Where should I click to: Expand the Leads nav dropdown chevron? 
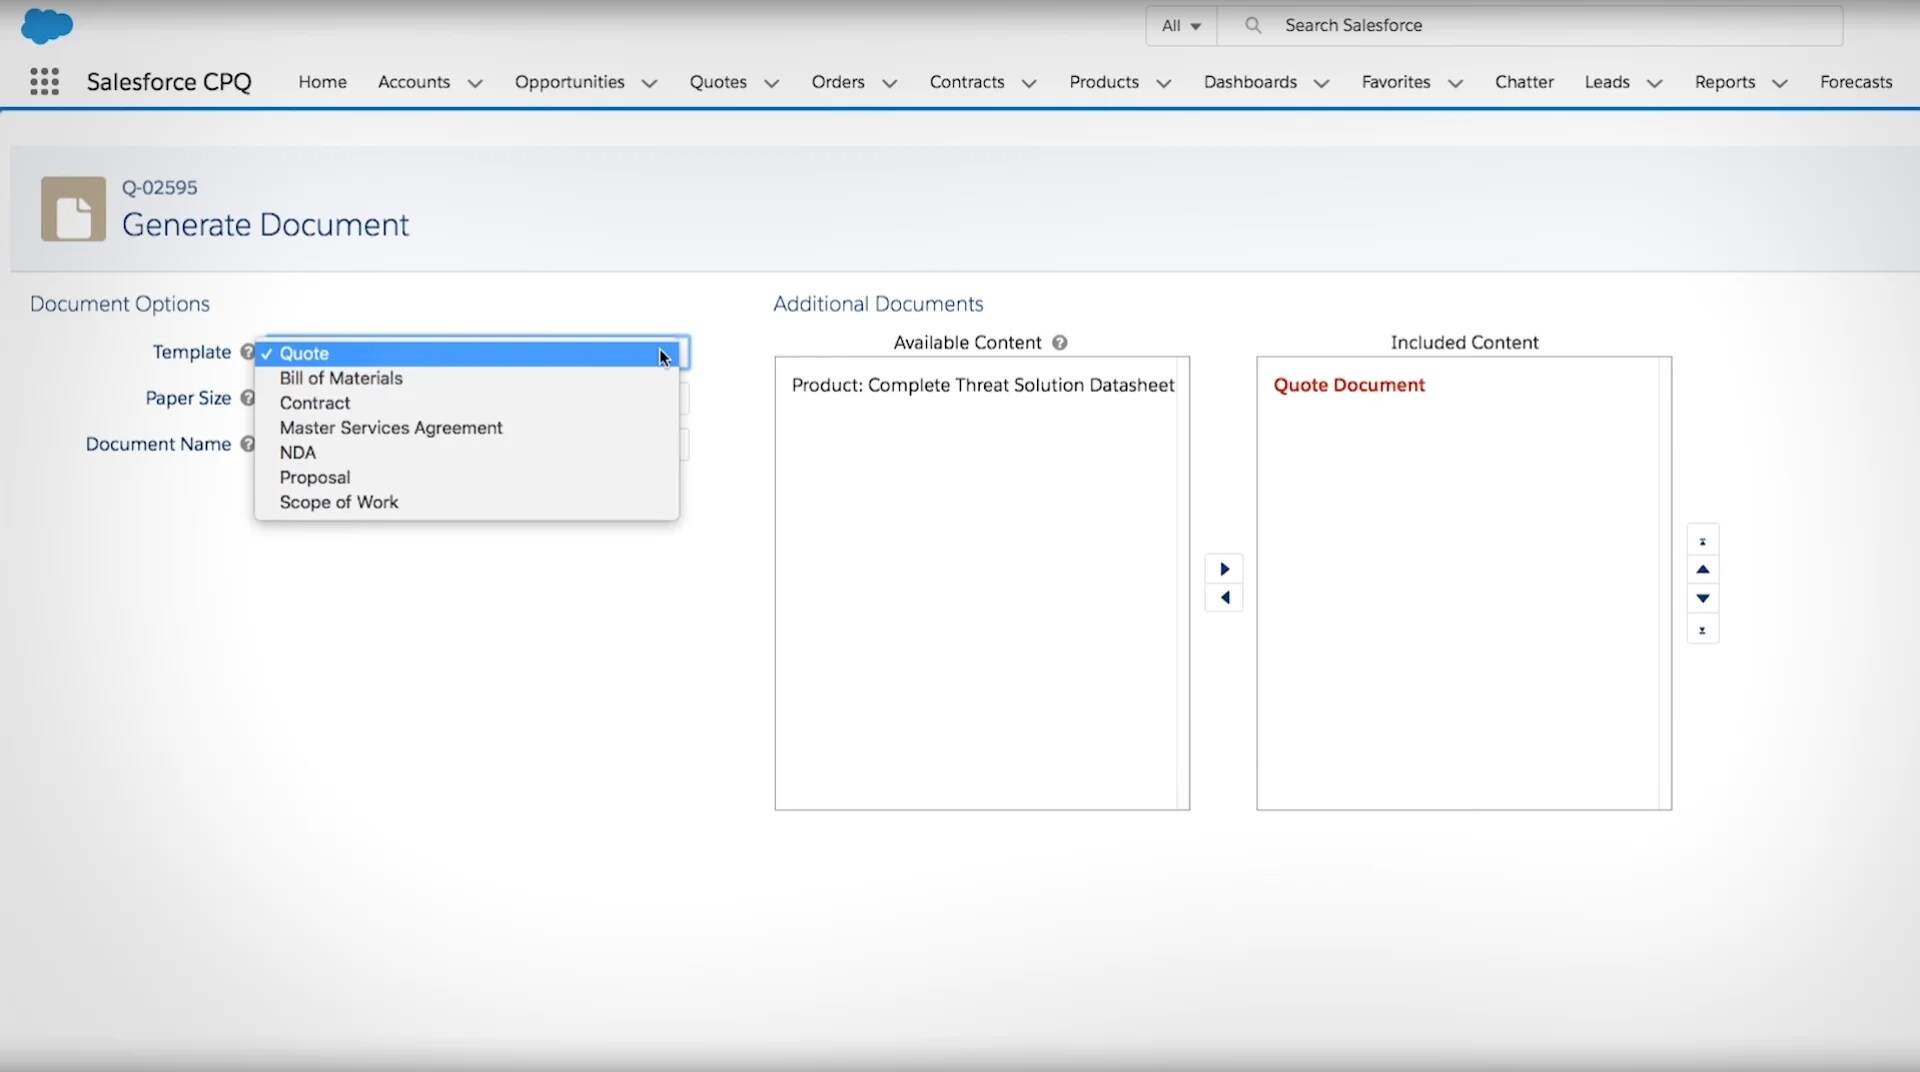point(1654,83)
